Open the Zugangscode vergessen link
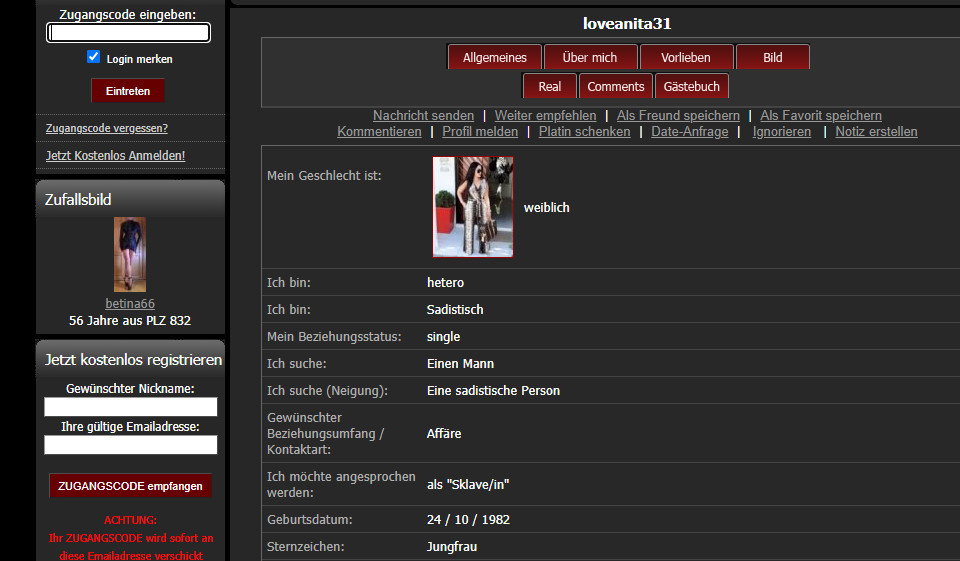960x561 pixels. click(107, 128)
